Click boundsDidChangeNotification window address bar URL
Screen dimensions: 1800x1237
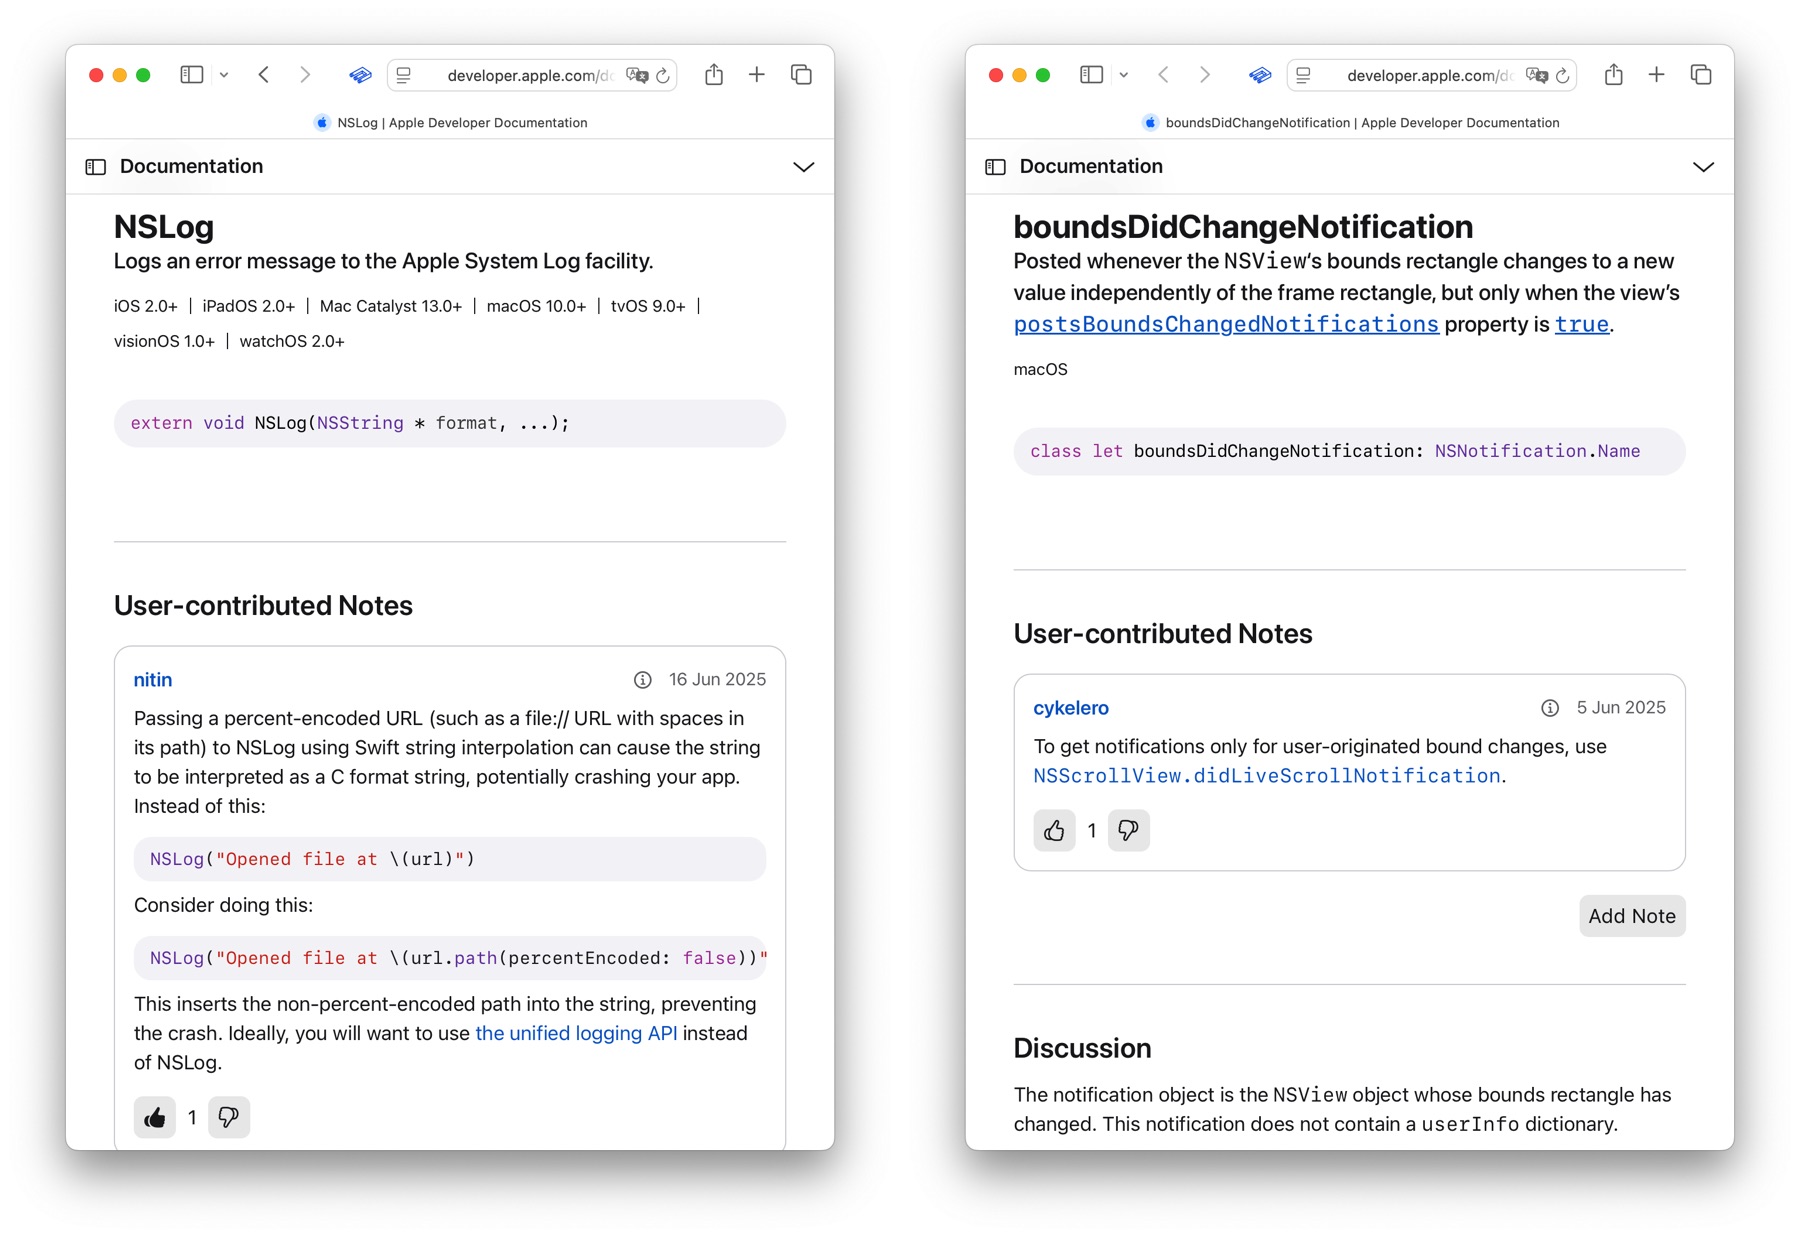coord(1429,75)
